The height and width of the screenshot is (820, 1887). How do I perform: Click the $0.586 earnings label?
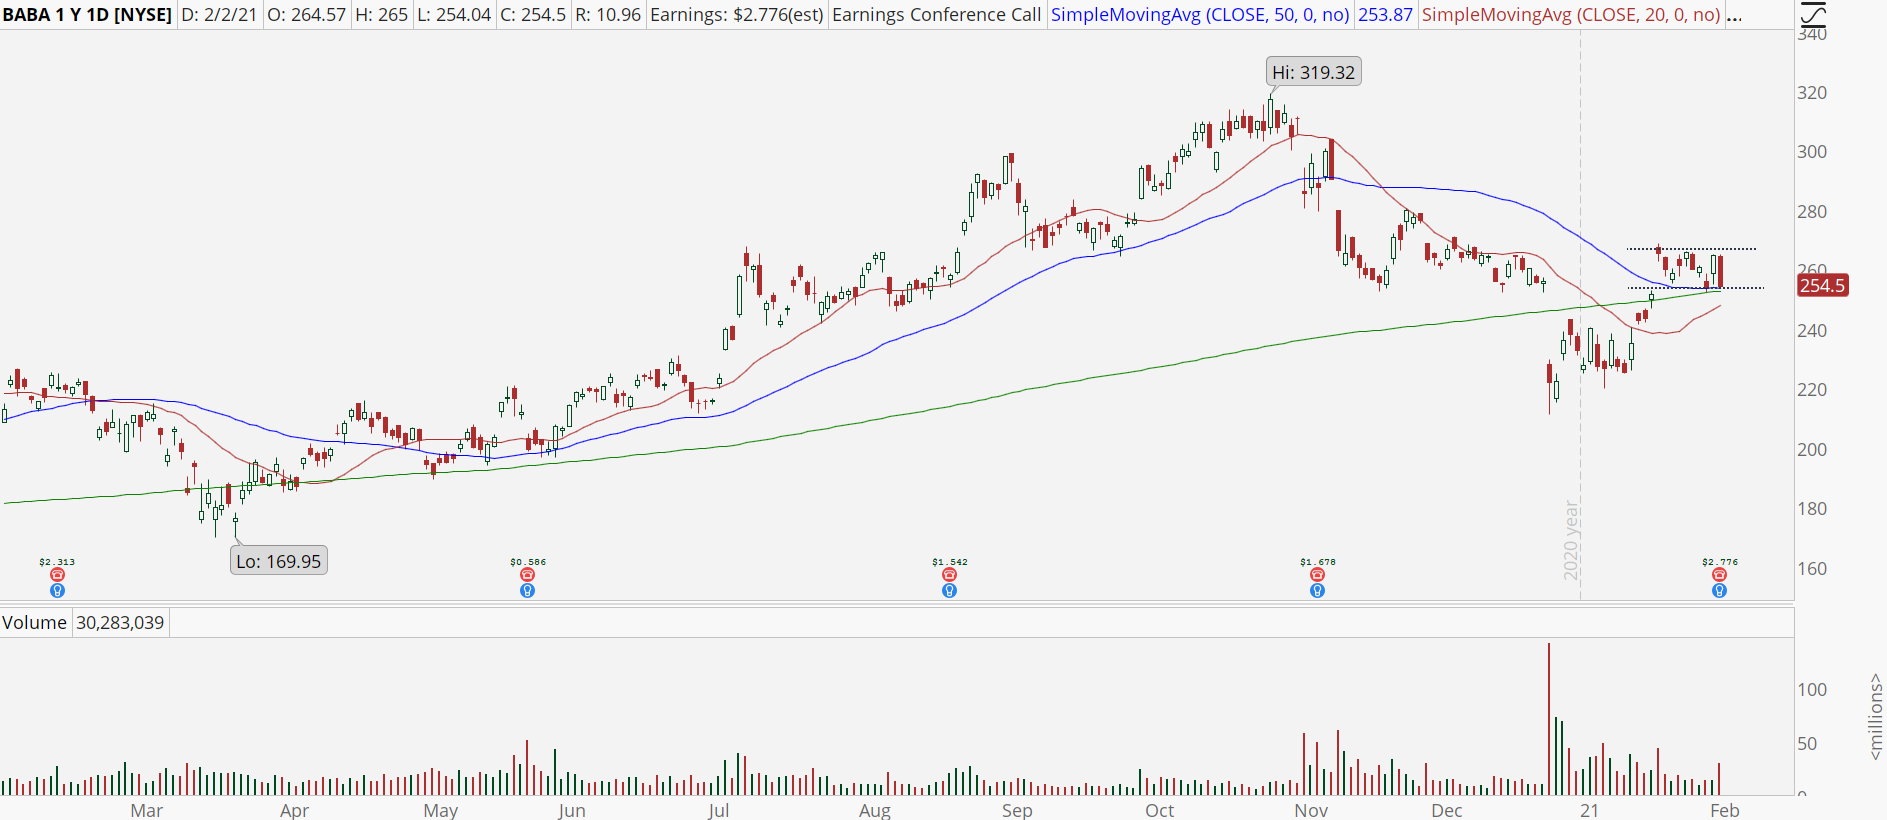click(x=528, y=562)
